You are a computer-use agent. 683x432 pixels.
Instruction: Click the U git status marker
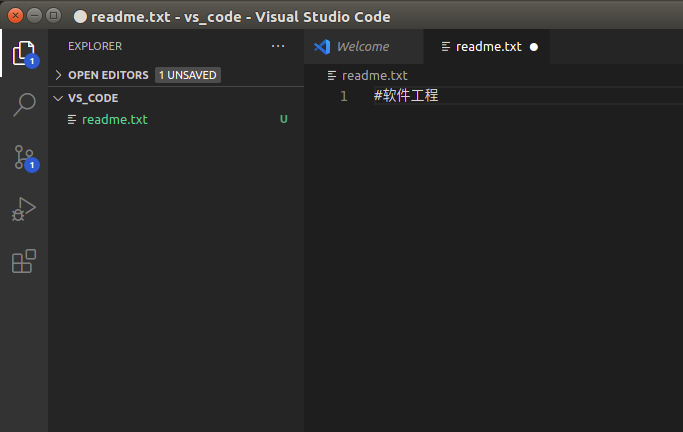pyautogui.click(x=283, y=120)
